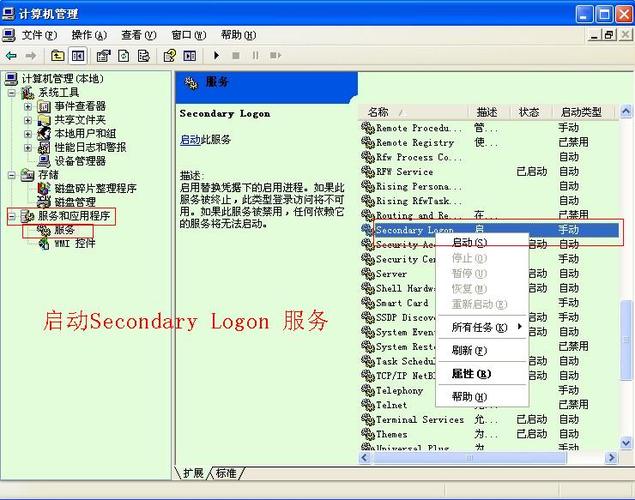The height and width of the screenshot is (500, 635).
Task: Select the Telnet service row
Action: pyautogui.click(x=489, y=405)
